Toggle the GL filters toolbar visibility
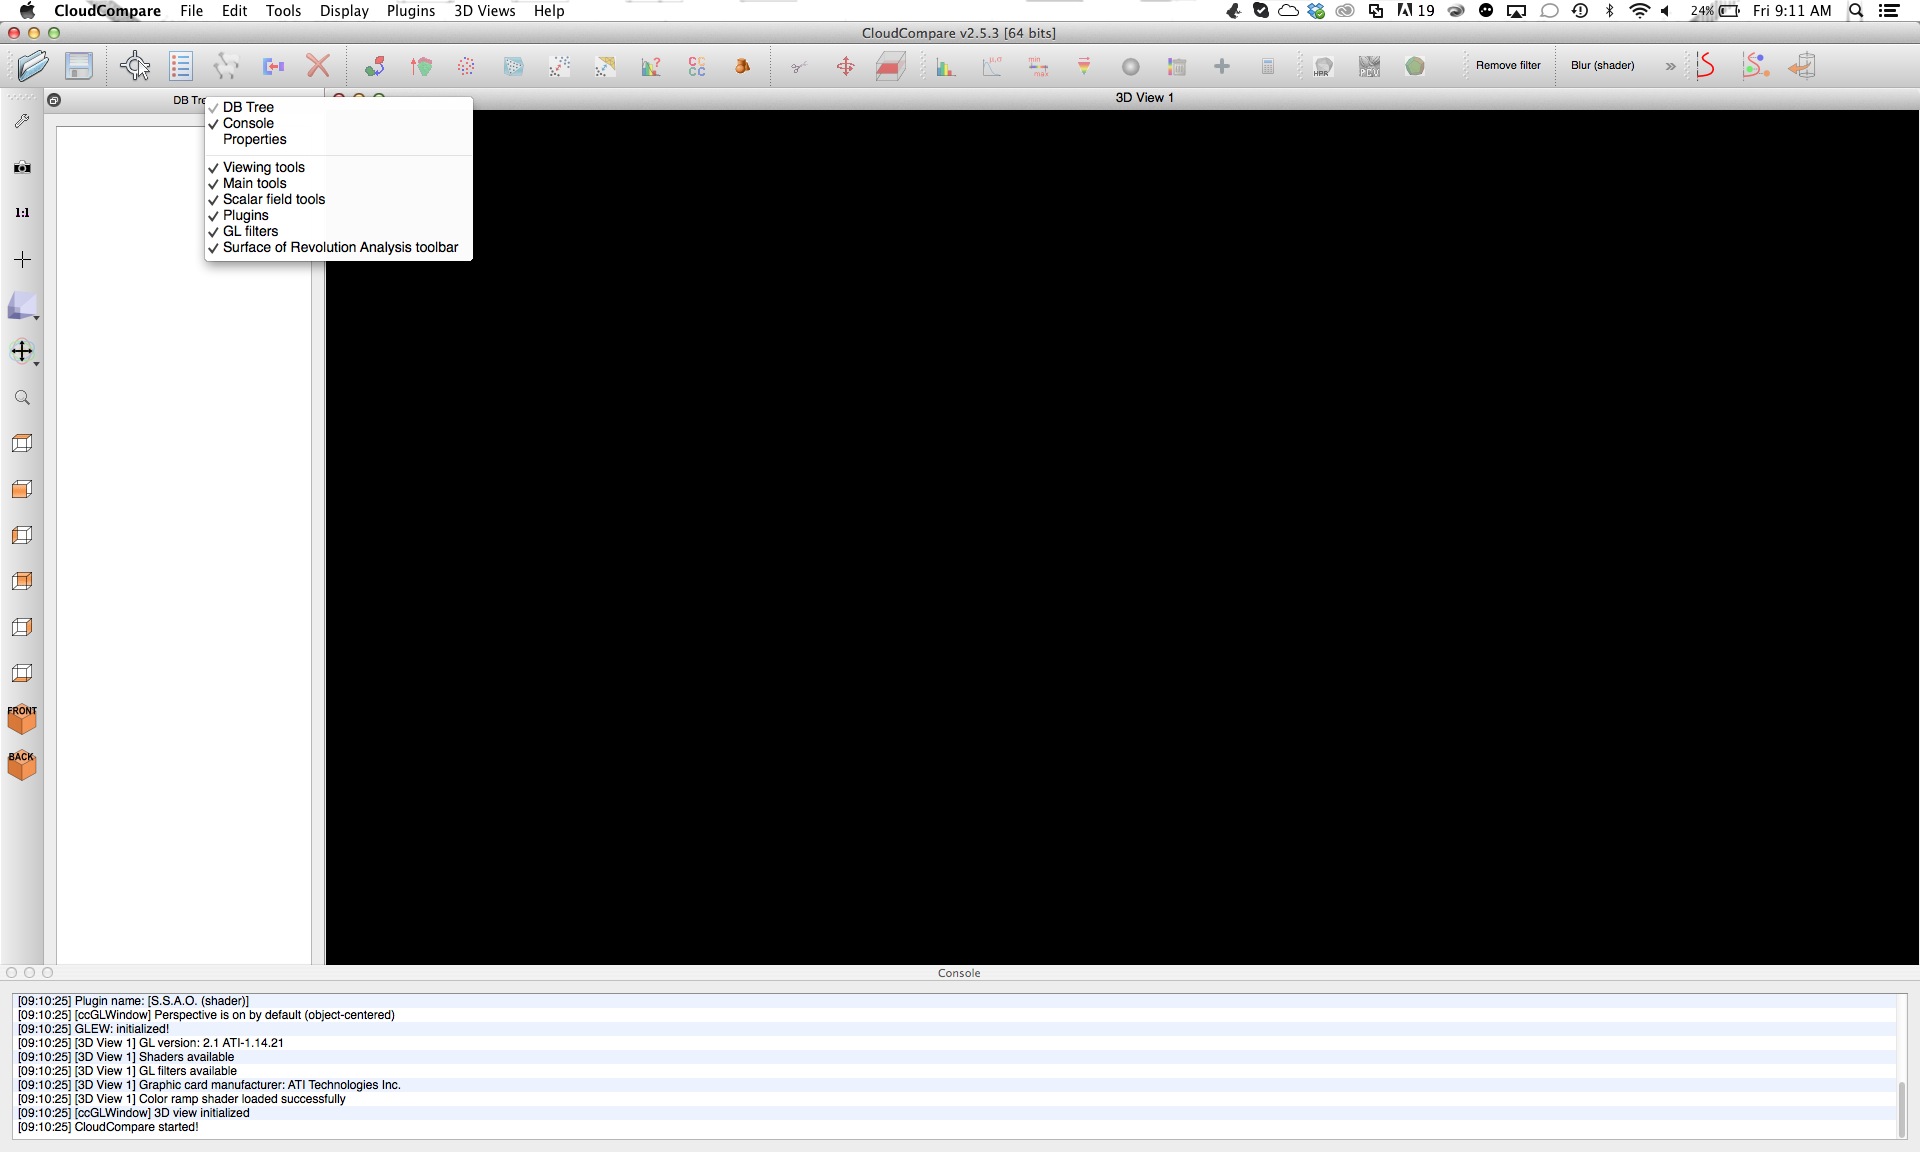The image size is (1920, 1152). (x=250, y=231)
